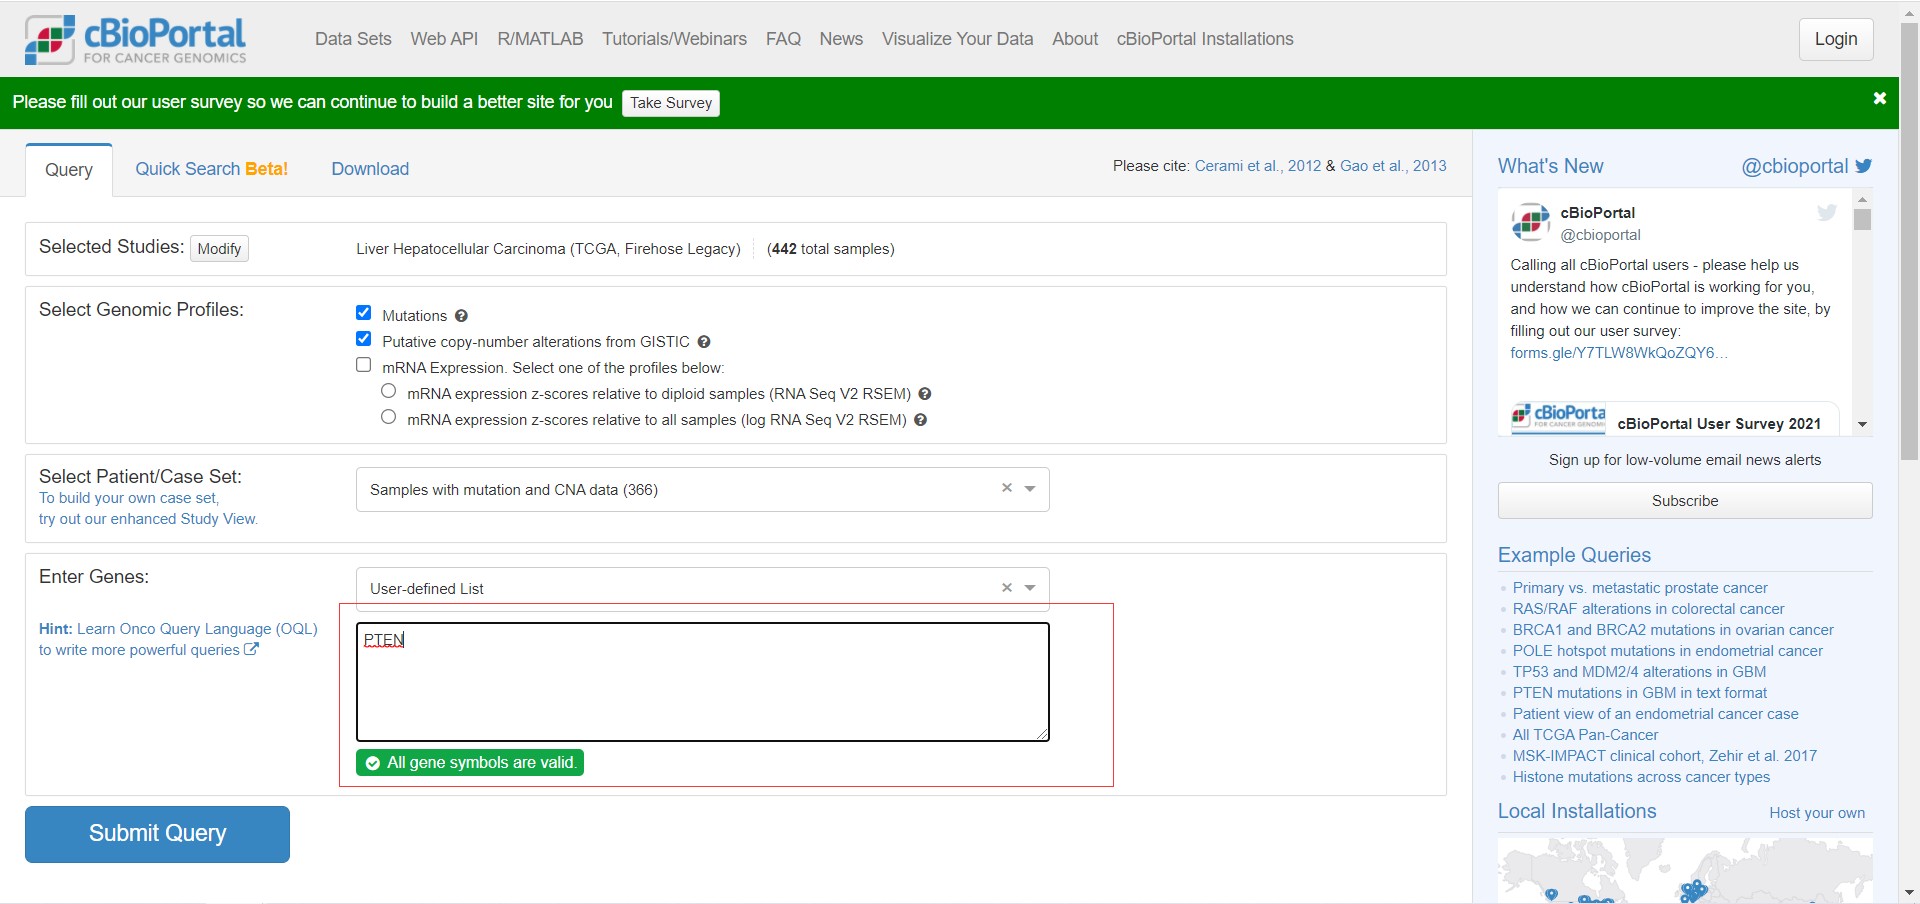Switch to Quick Search Beta tab
Viewport: 1920px width, 904px height.
click(212, 169)
